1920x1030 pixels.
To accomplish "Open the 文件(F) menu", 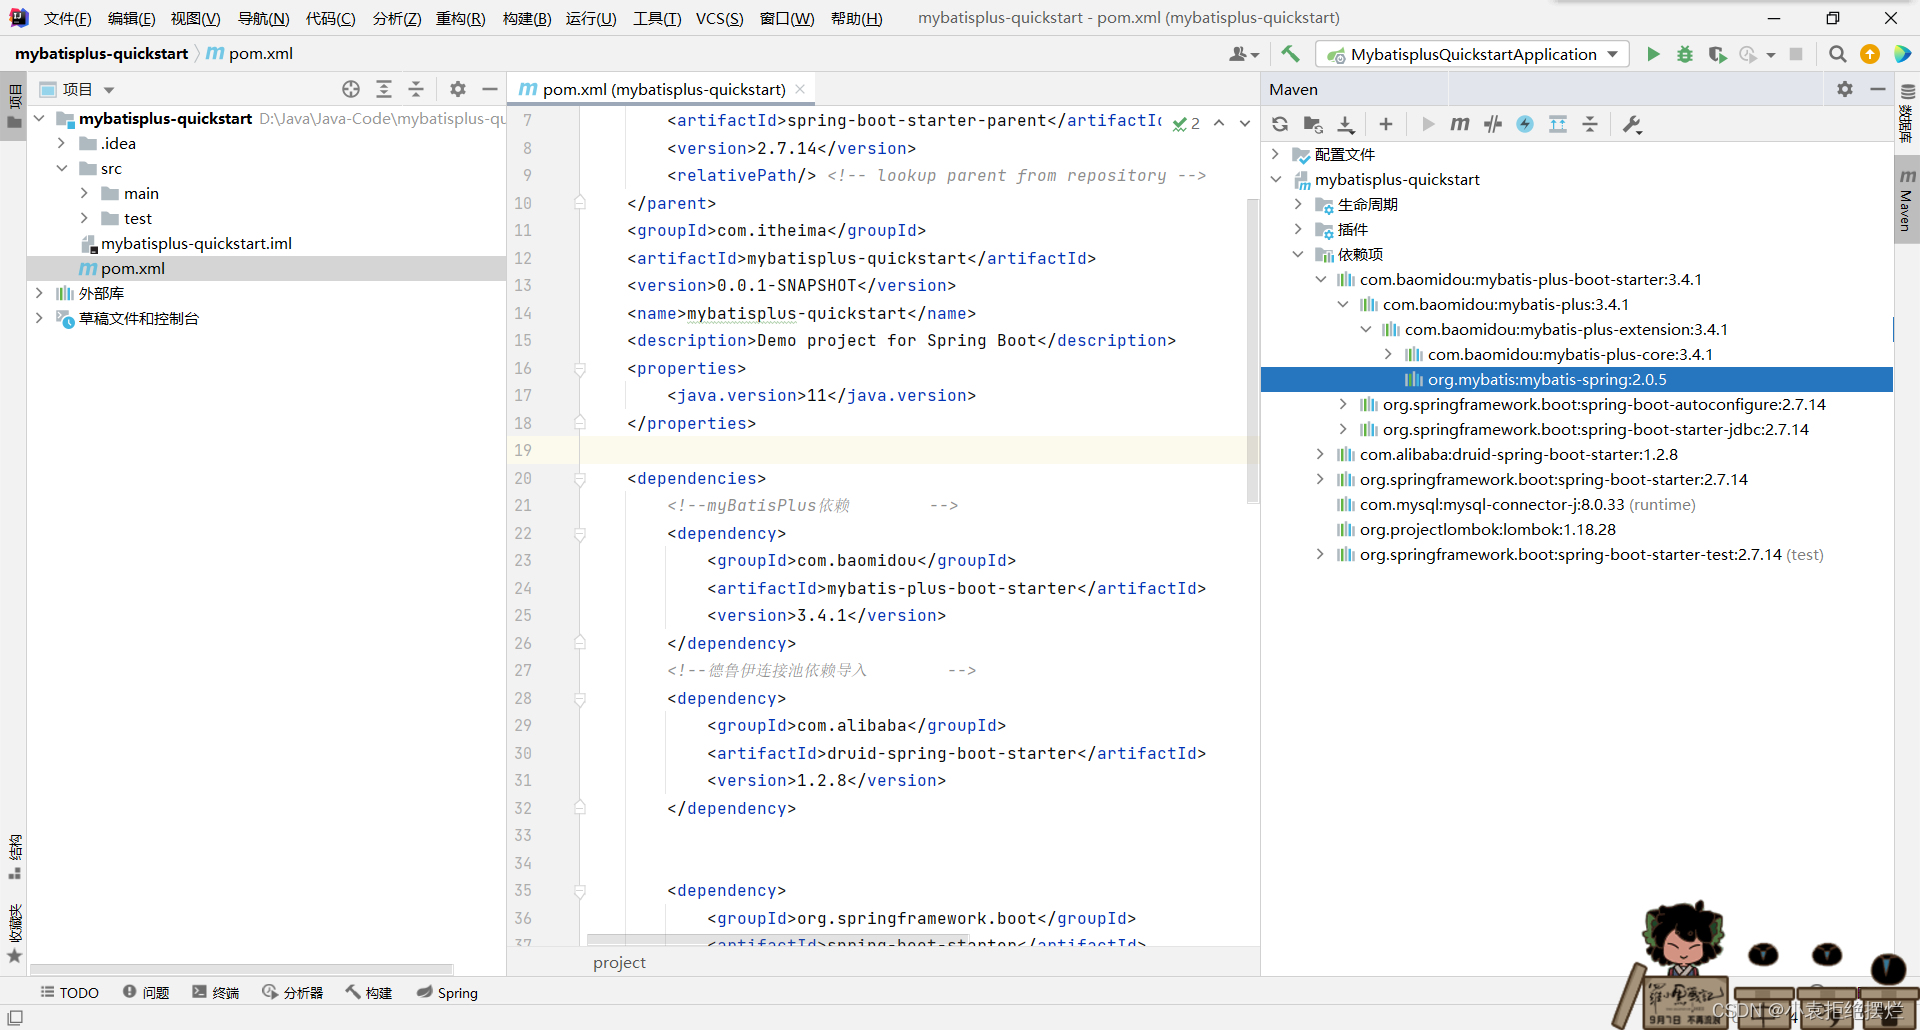I will coord(67,18).
